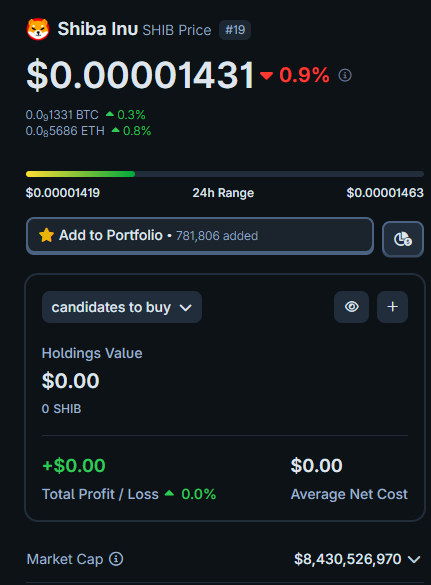The height and width of the screenshot is (585, 431).
Task: Click the Total Profit / Loss label
Action: click(100, 494)
